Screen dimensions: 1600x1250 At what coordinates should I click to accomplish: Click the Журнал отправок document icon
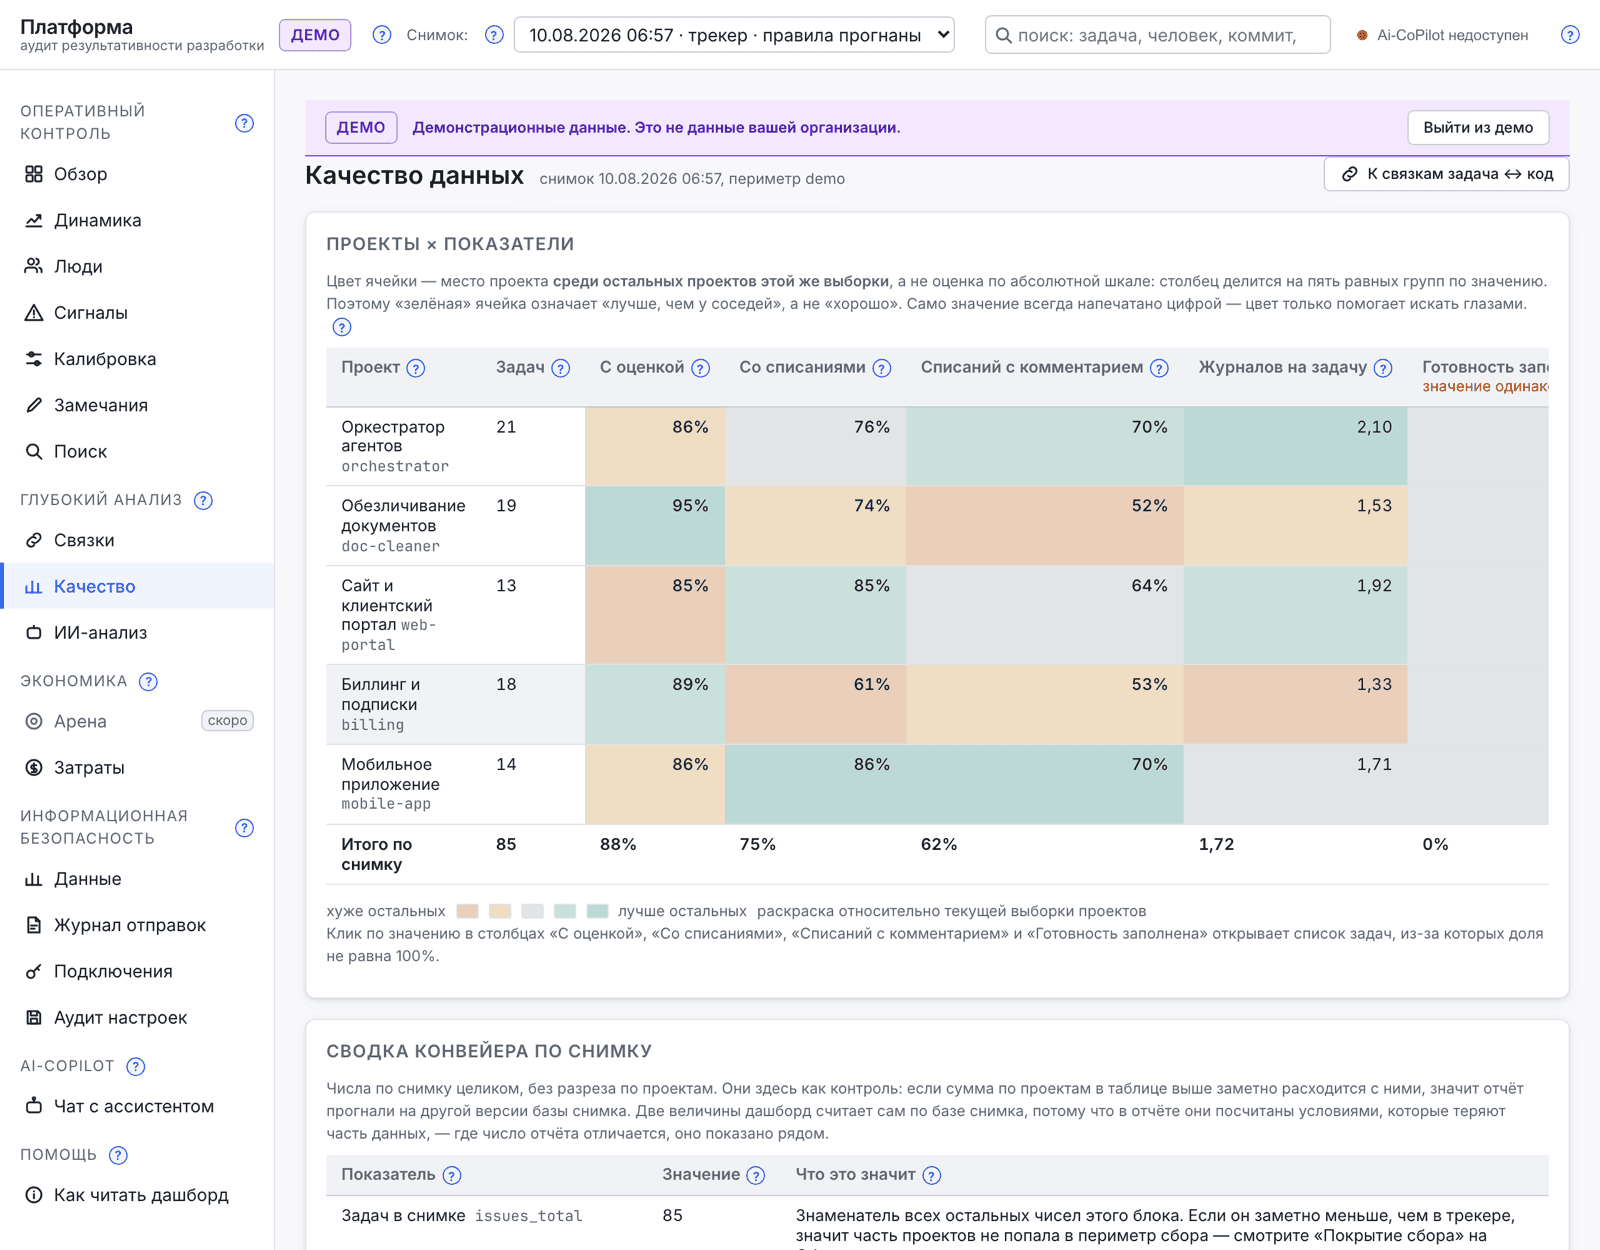pos(34,925)
